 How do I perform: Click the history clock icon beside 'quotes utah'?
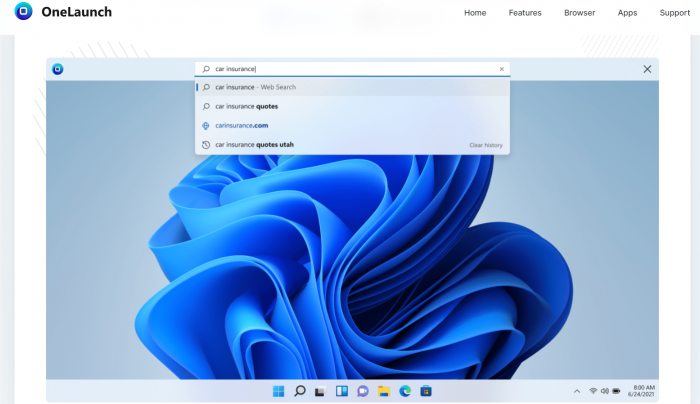[x=206, y=145]
